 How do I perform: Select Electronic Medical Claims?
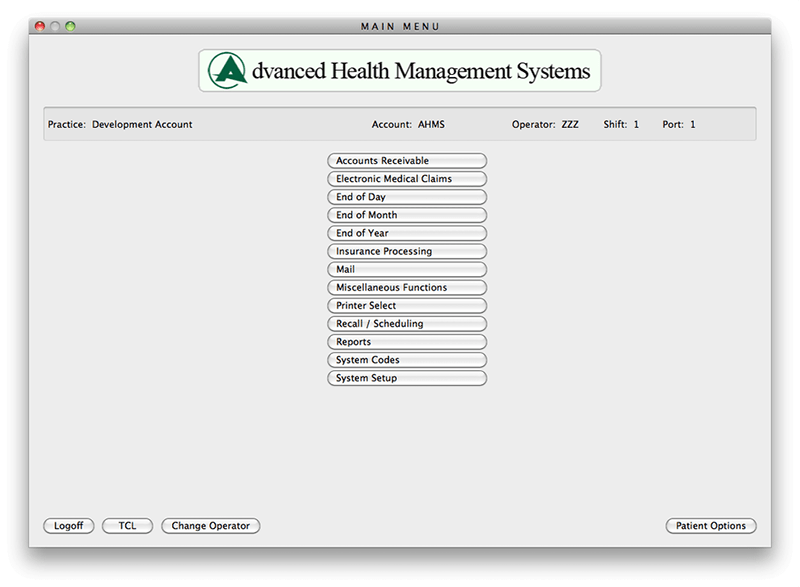click(406, 178)
